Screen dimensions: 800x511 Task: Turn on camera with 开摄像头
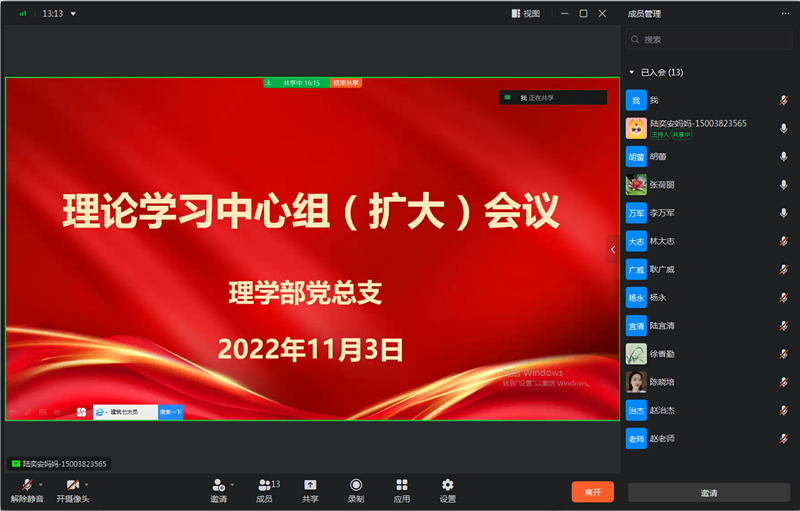coord(71,485)
